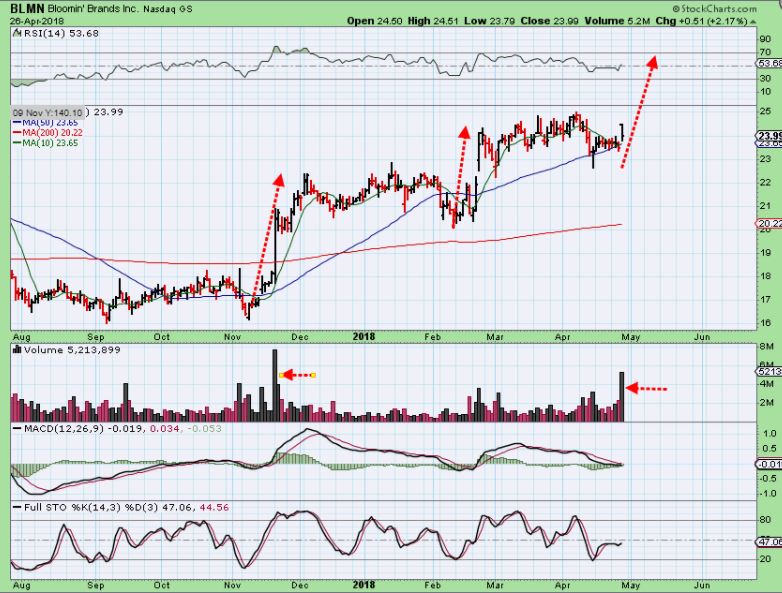Click the 09 Nov Y:140.10 tooltip
Image resolution: width=782 pixels, height=593 pixels.
click(47, 113)
